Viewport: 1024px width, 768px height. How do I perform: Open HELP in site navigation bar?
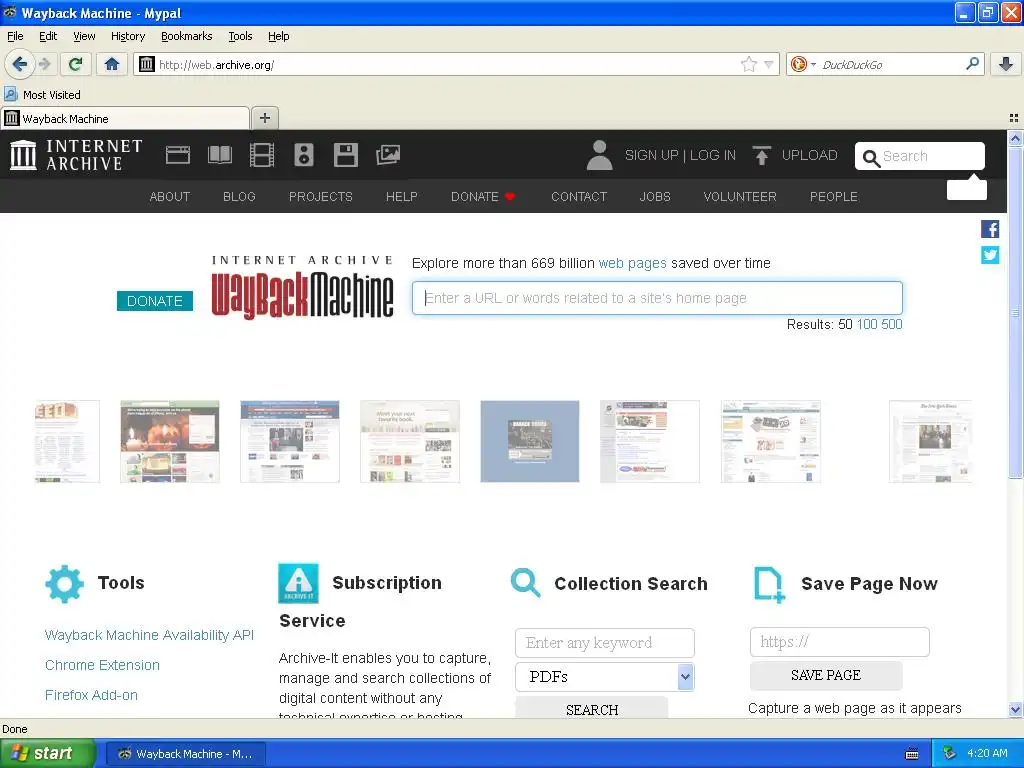(x=402, y=197)
